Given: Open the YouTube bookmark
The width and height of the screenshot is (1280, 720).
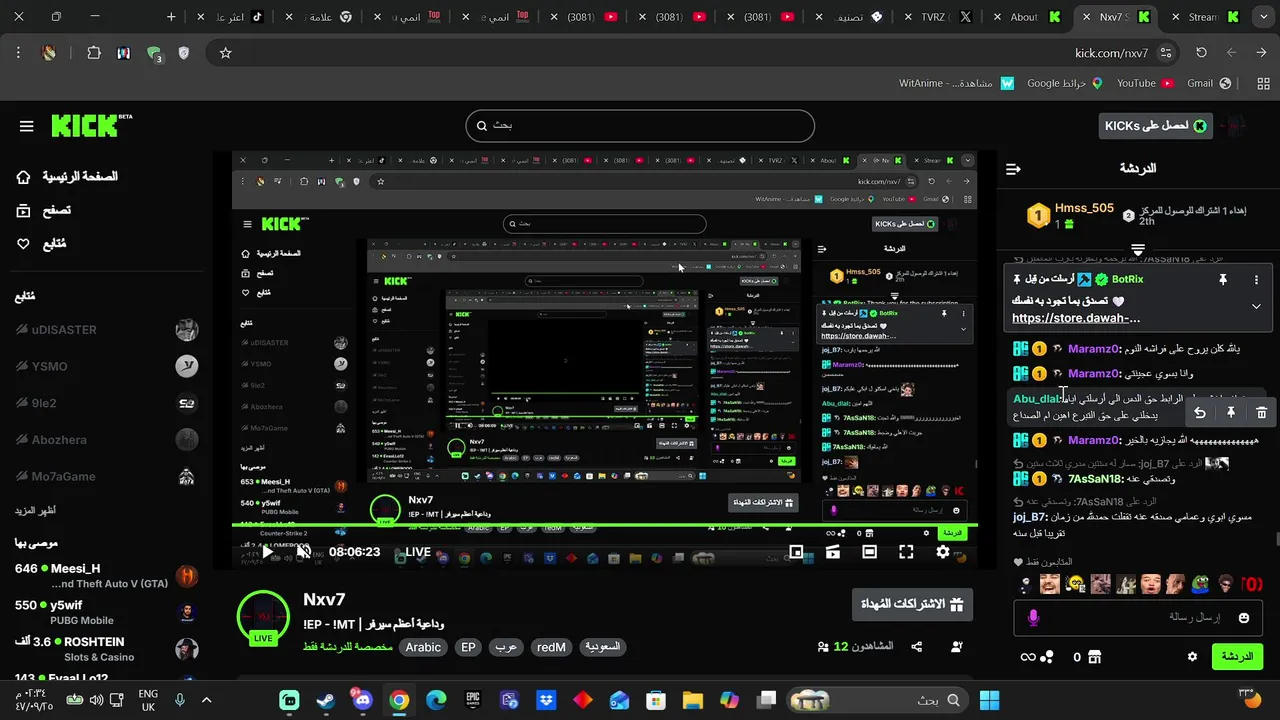Looking at the screenshot, I should 1145,83.
